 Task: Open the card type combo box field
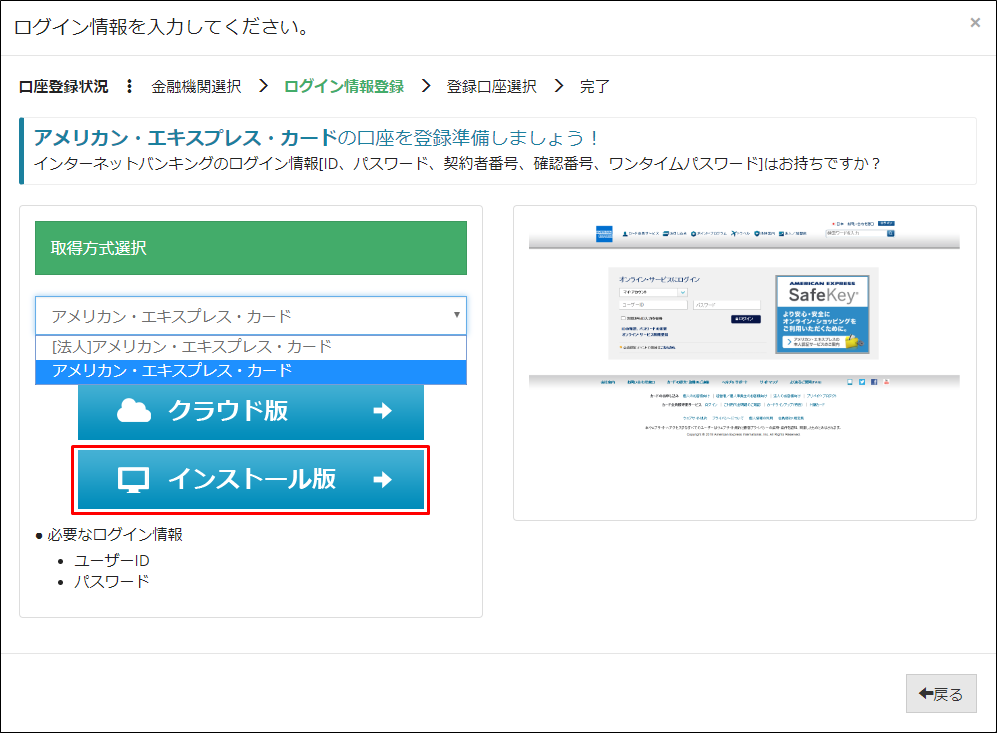[251, 316]
